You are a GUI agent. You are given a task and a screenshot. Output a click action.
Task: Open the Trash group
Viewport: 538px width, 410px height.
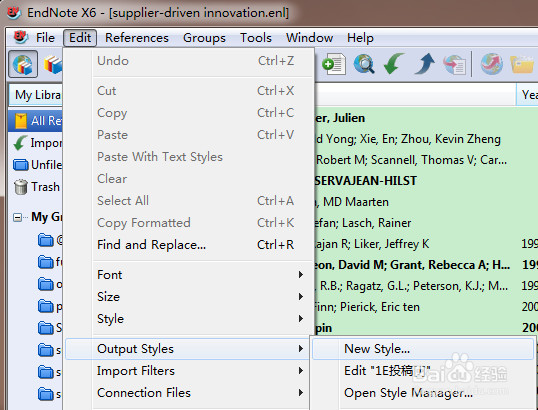click(x=35, y=187)
